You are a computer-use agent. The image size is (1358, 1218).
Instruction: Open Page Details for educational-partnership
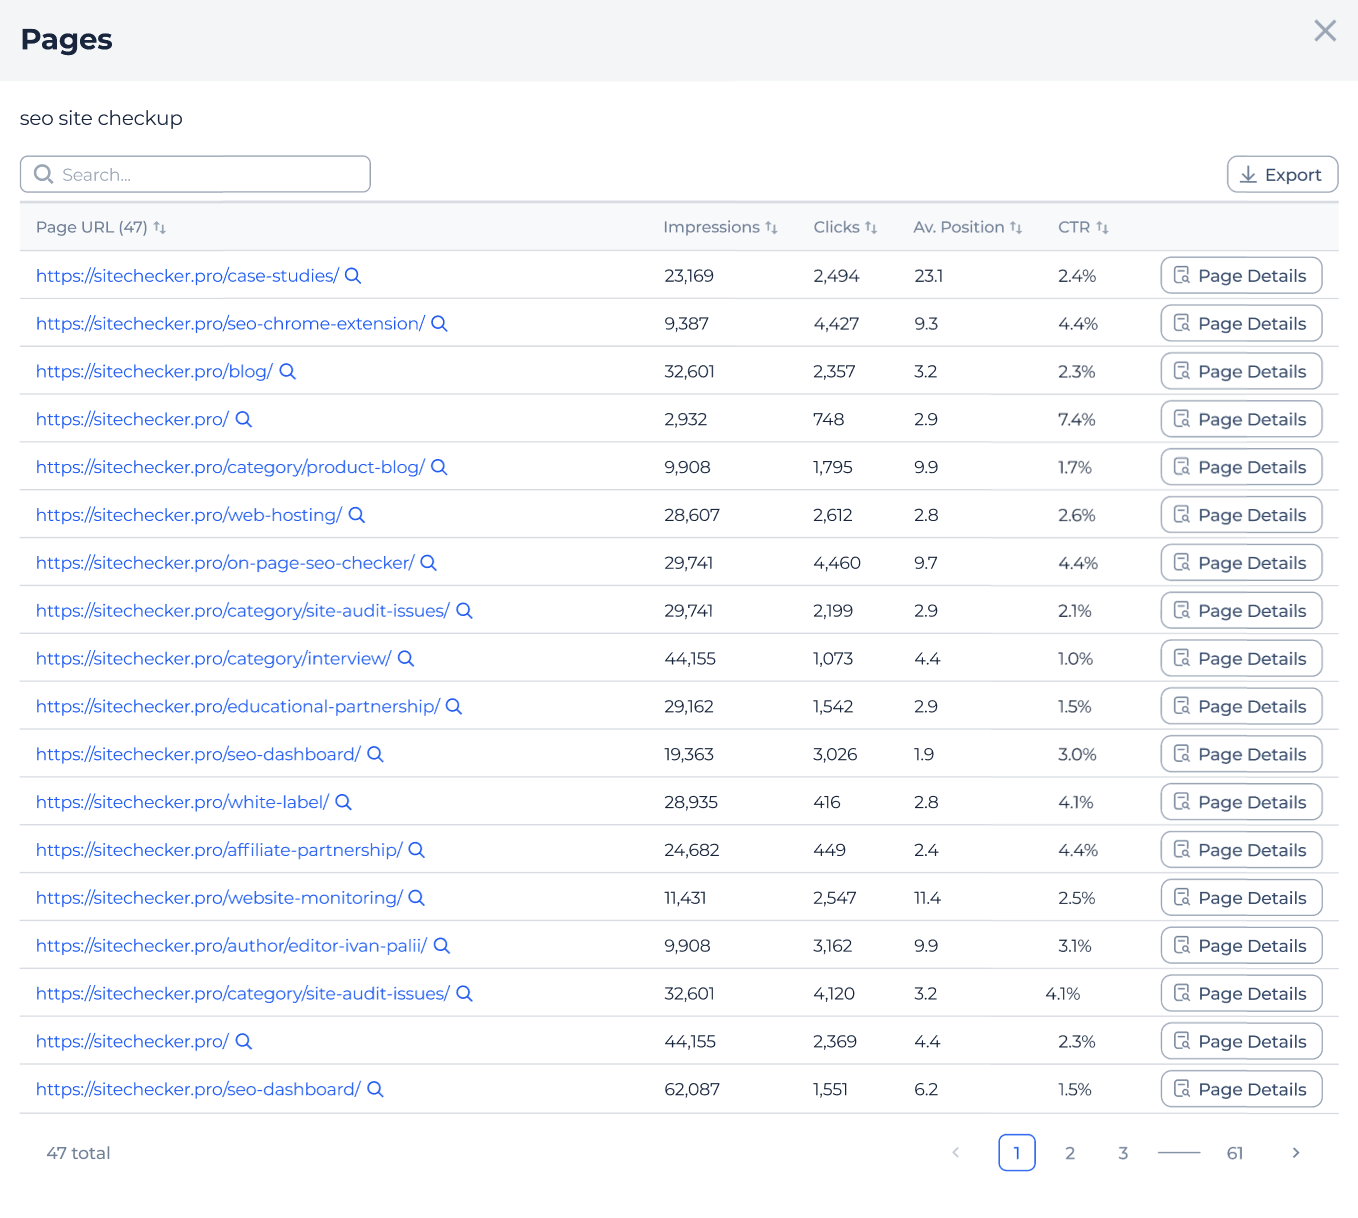point(1241,706)
